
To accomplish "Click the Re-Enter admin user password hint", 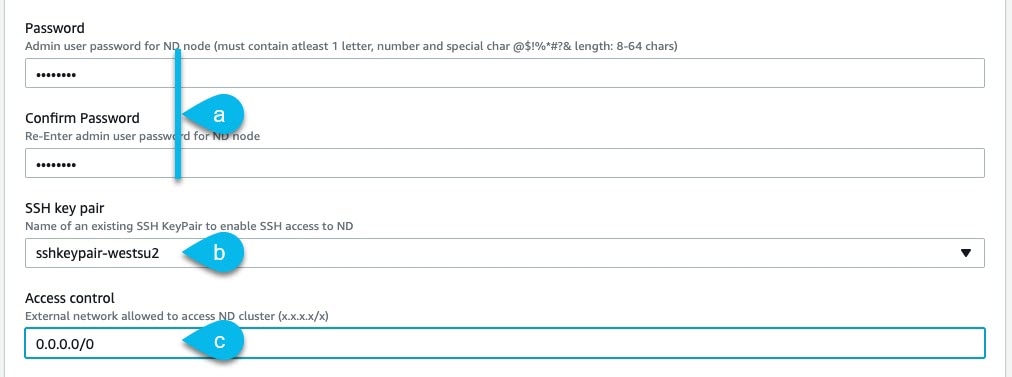I will click(143, 136).
